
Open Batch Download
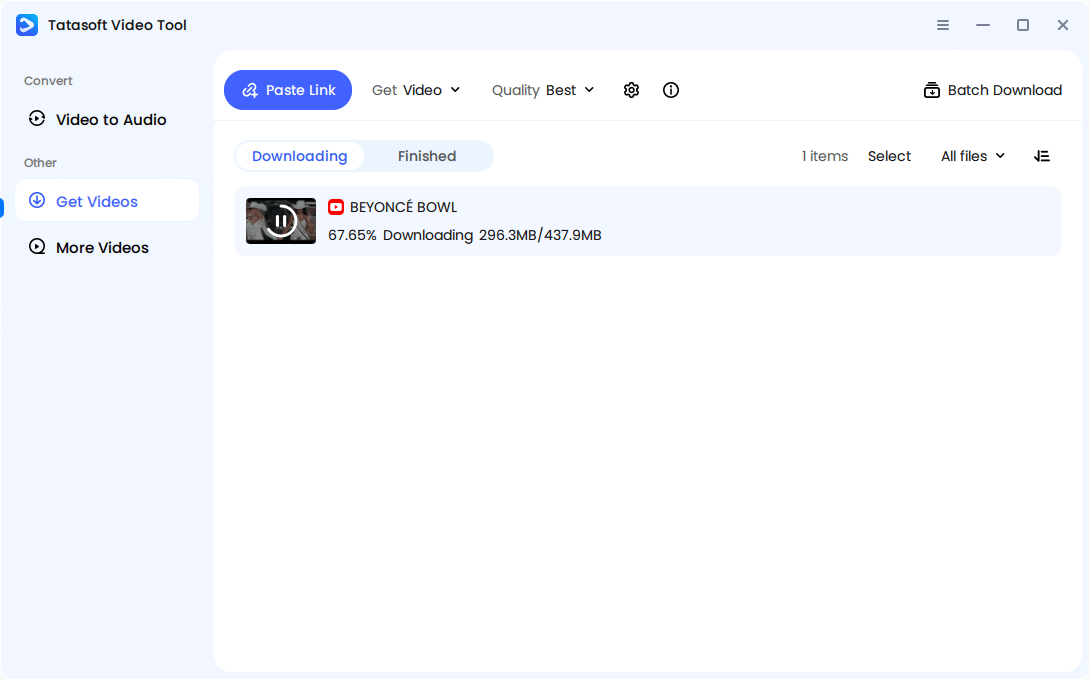click(991, 90)
